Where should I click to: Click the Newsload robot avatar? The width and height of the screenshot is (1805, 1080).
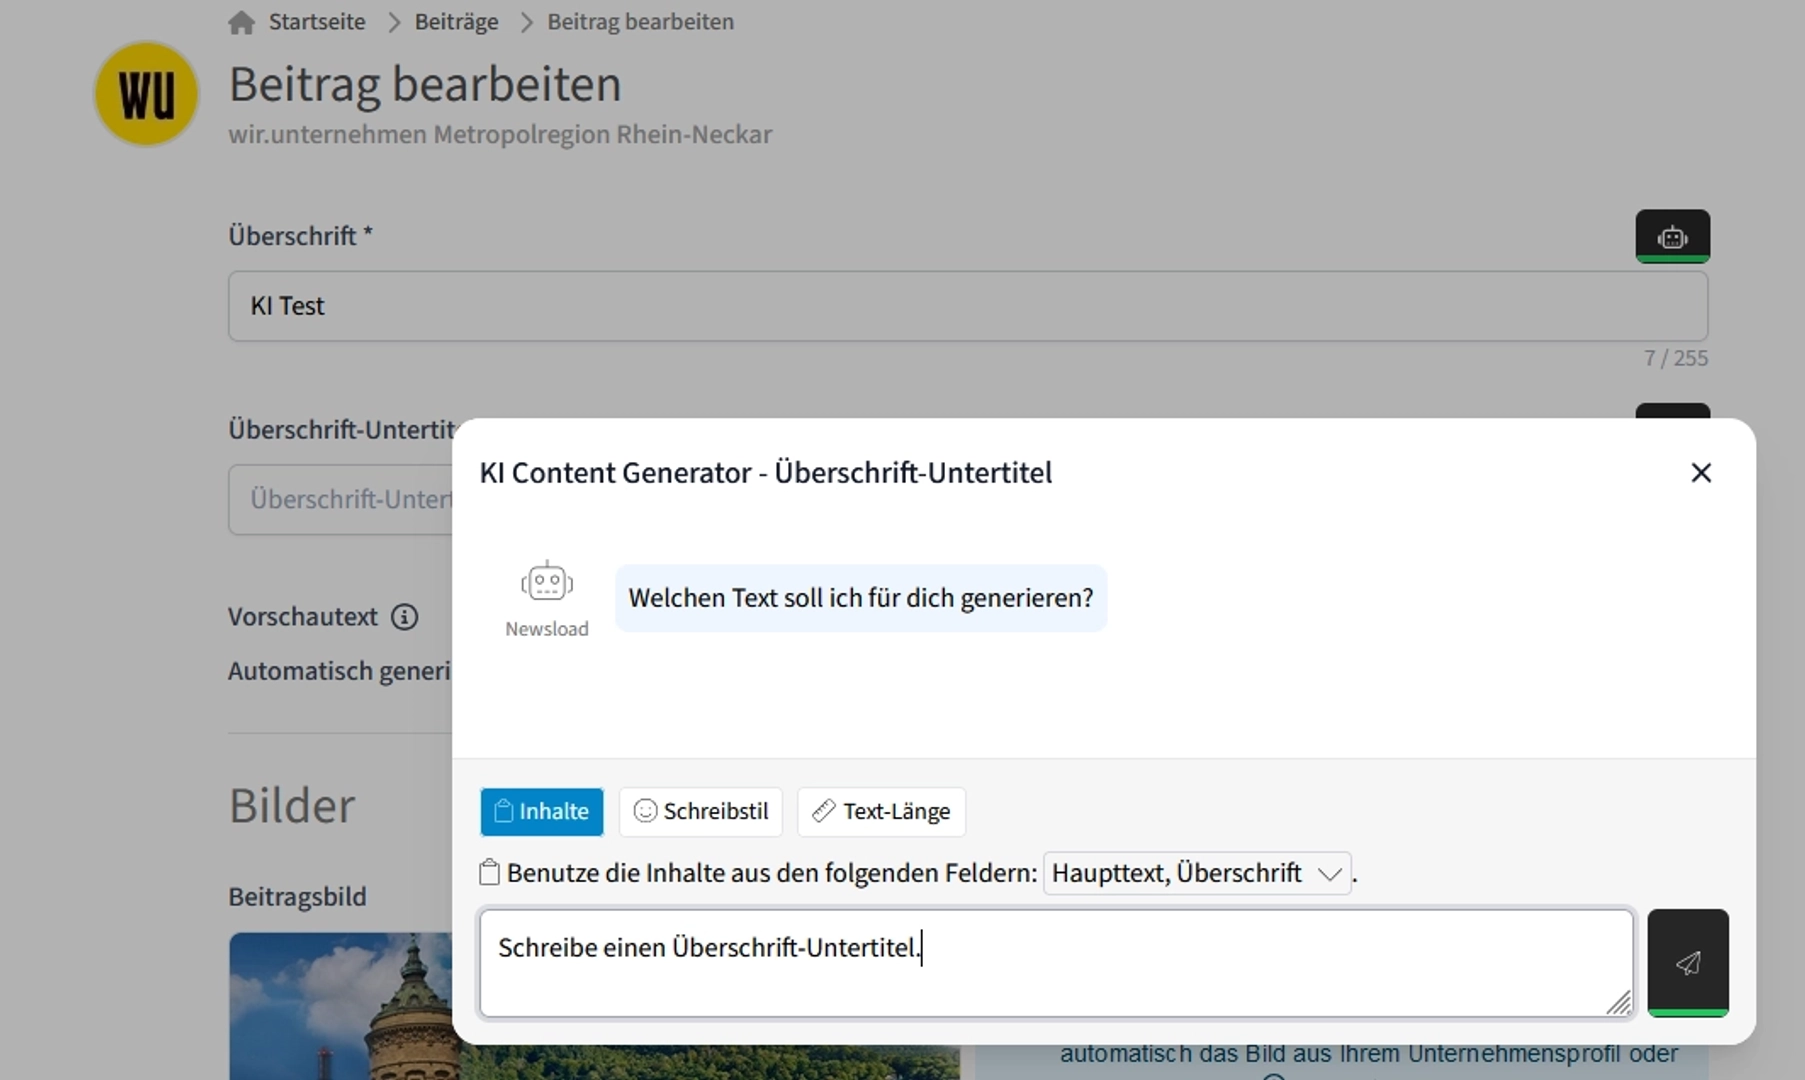click(546, 582)
